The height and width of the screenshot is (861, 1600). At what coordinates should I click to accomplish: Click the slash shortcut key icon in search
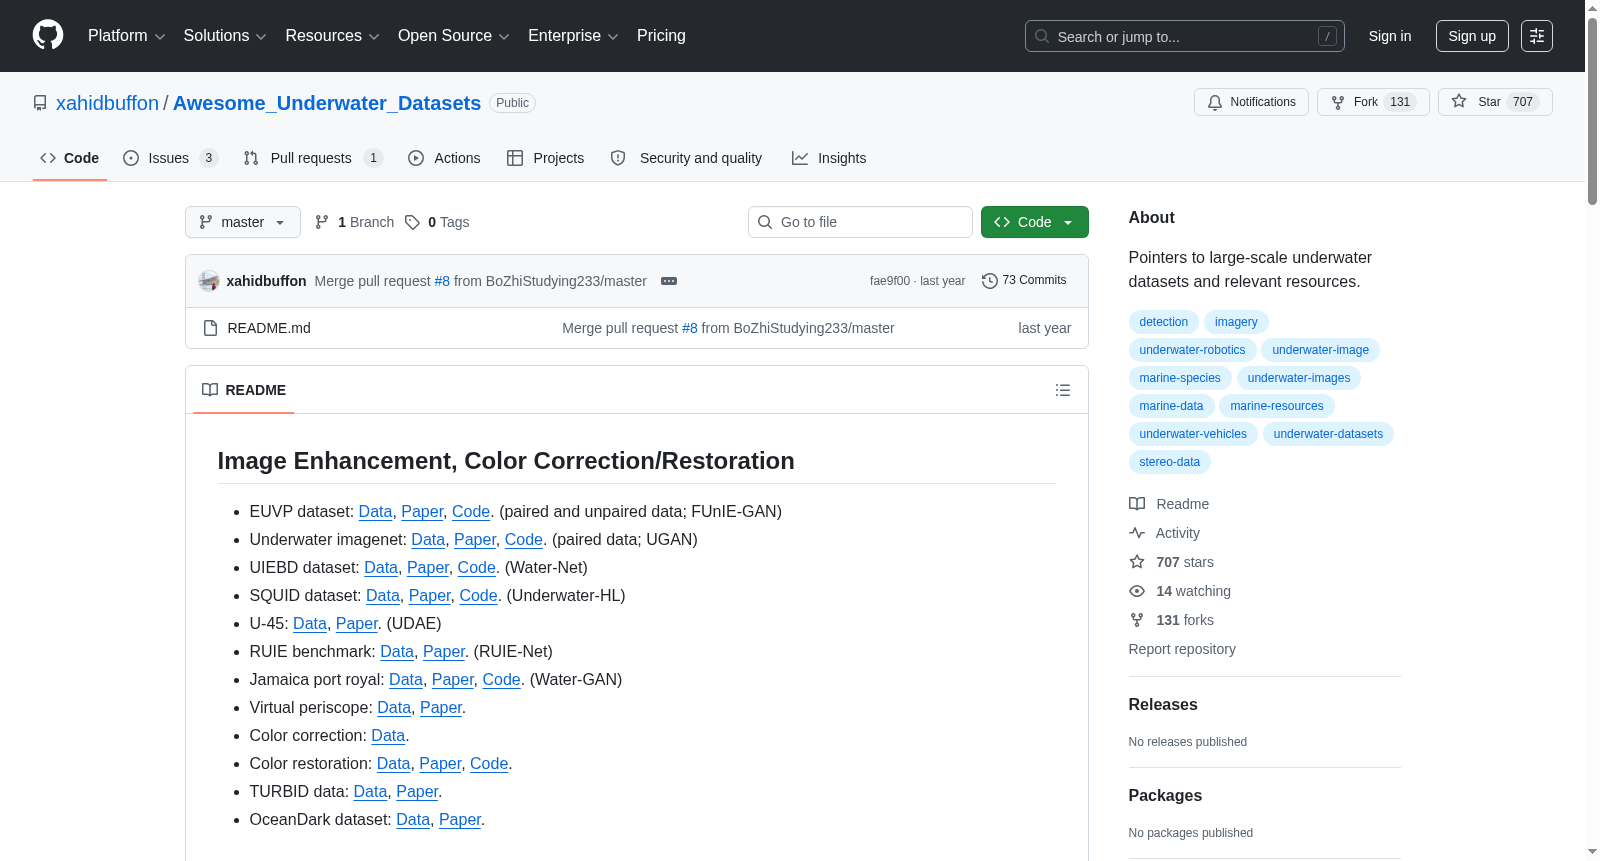pyautogui.click(x=1327, y=36)
